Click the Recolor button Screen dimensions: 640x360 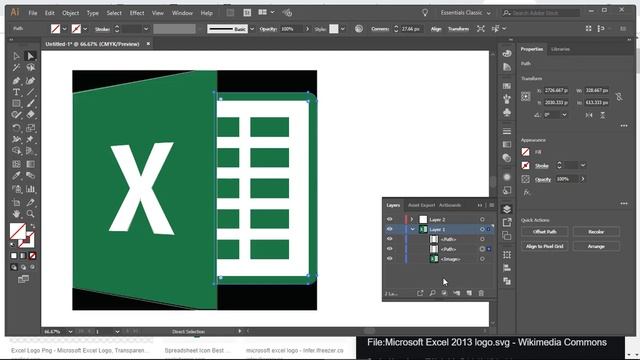(596, 232)
